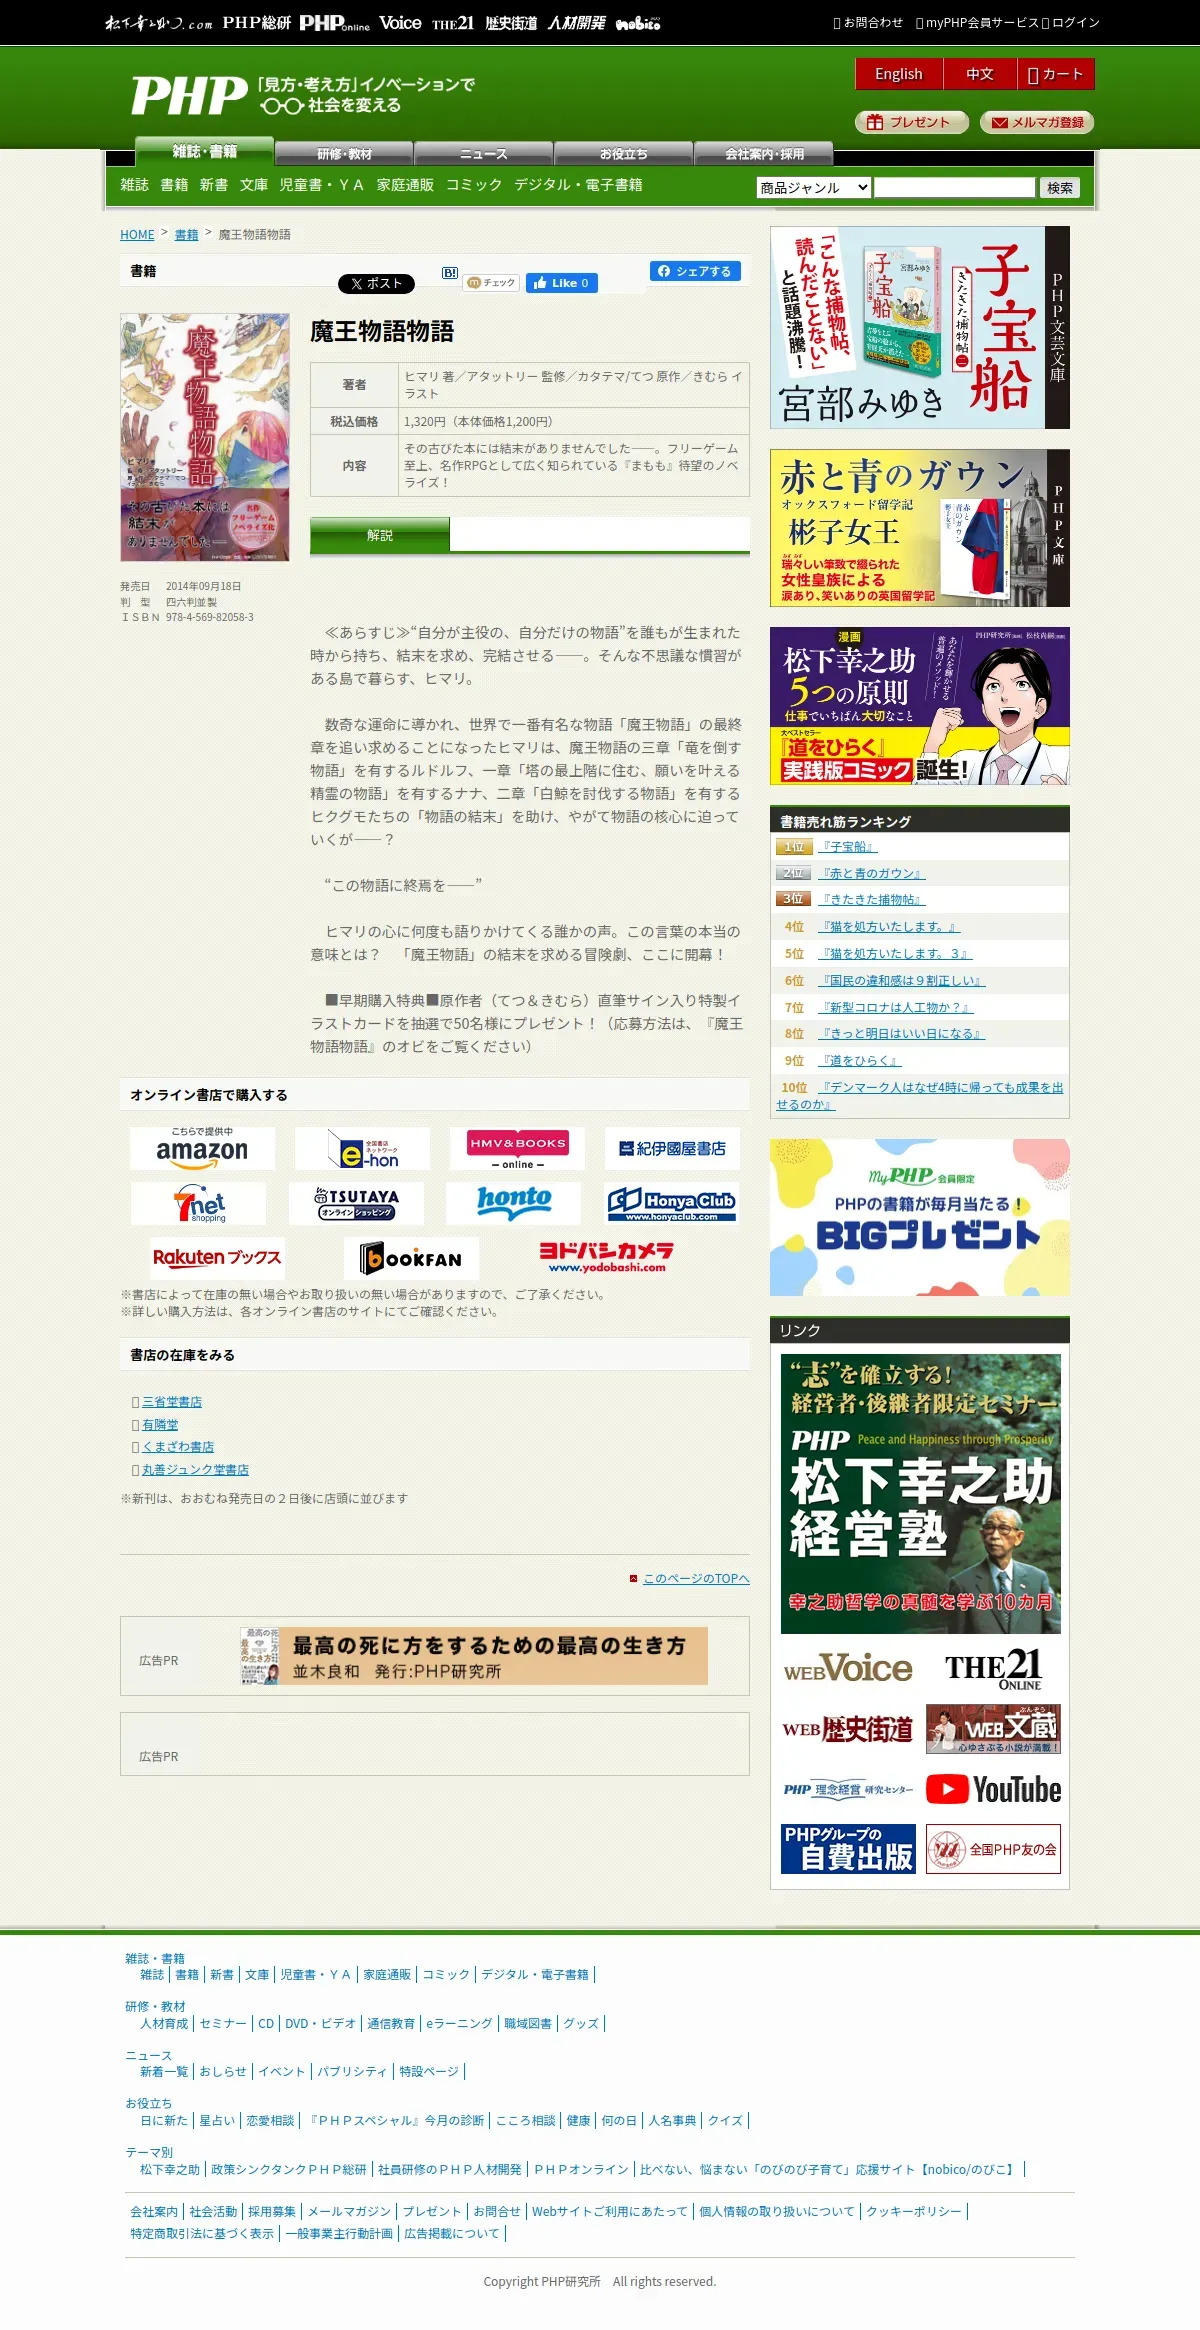The image size is (1200, 2330).
Task: Click the 最高の死に方 ad banner
Action: (474, 1656)
